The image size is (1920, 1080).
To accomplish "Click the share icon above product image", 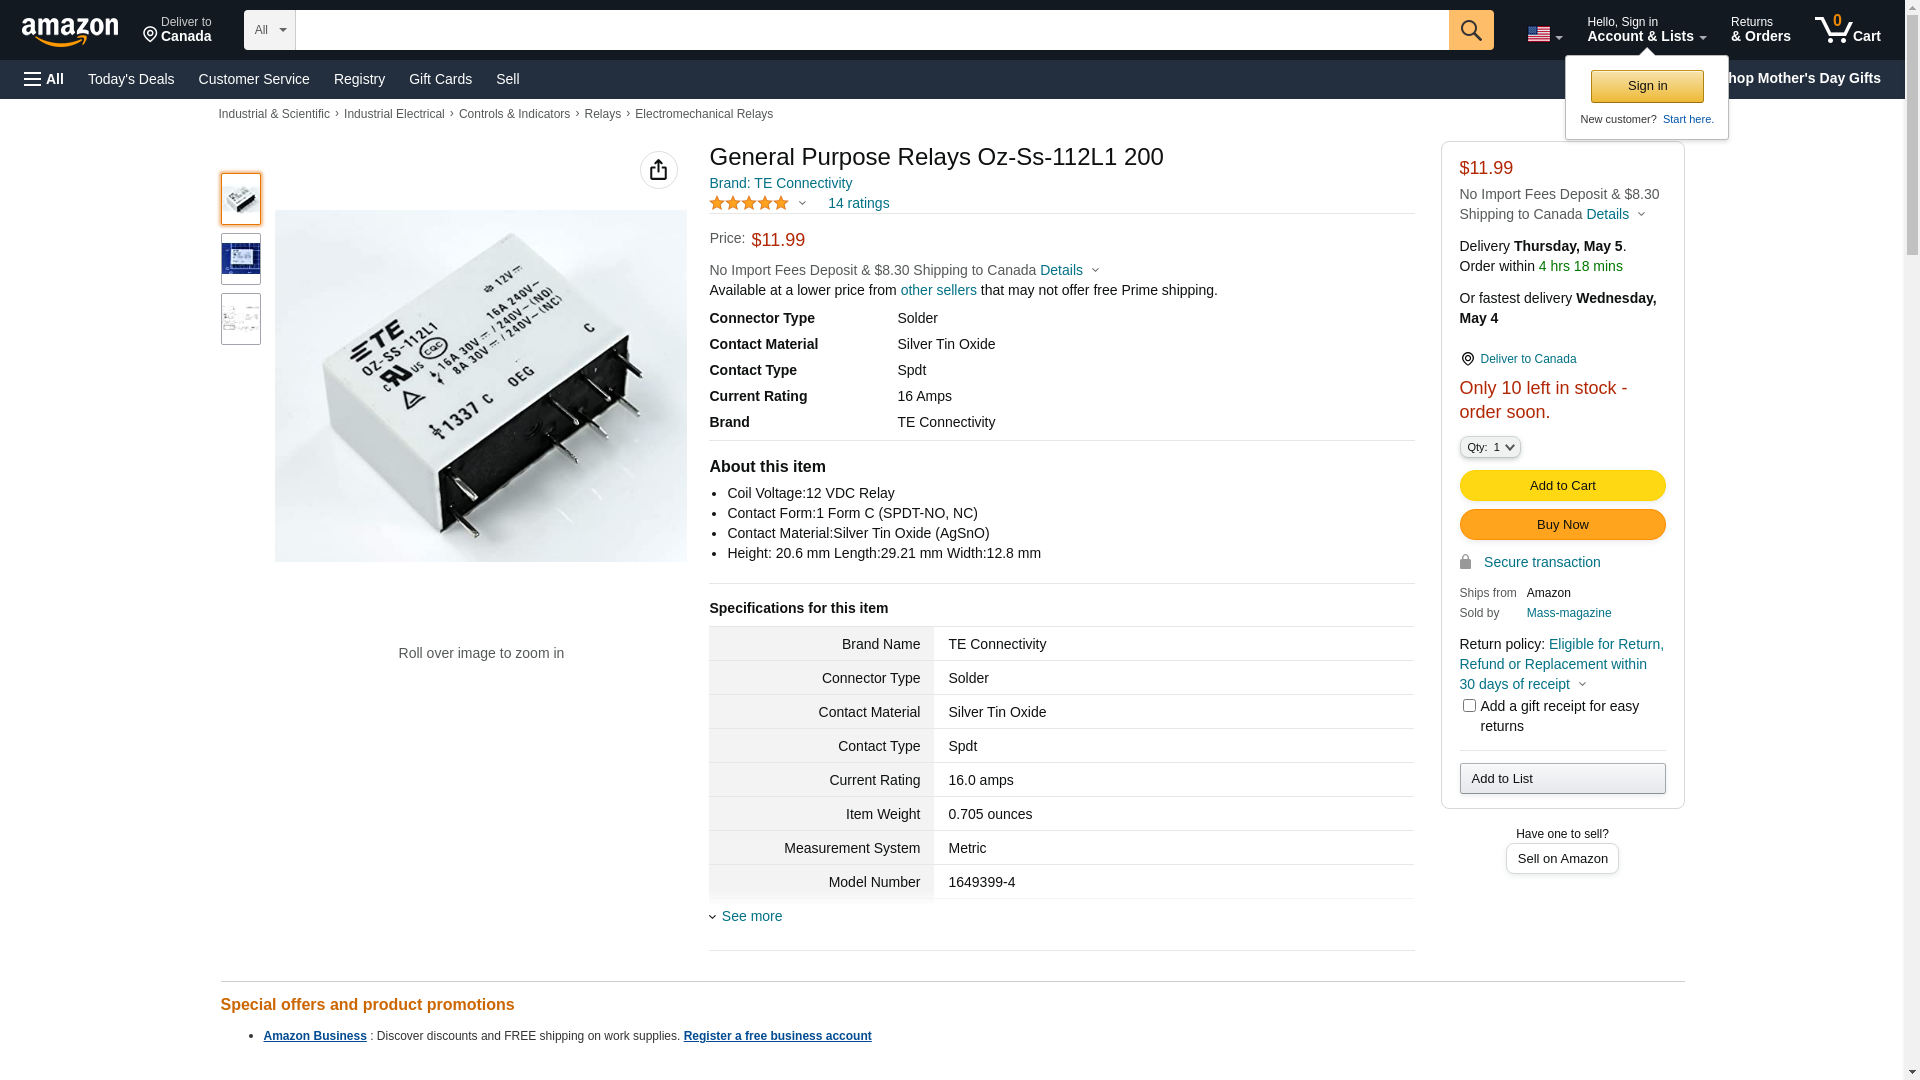I will 658,170.
